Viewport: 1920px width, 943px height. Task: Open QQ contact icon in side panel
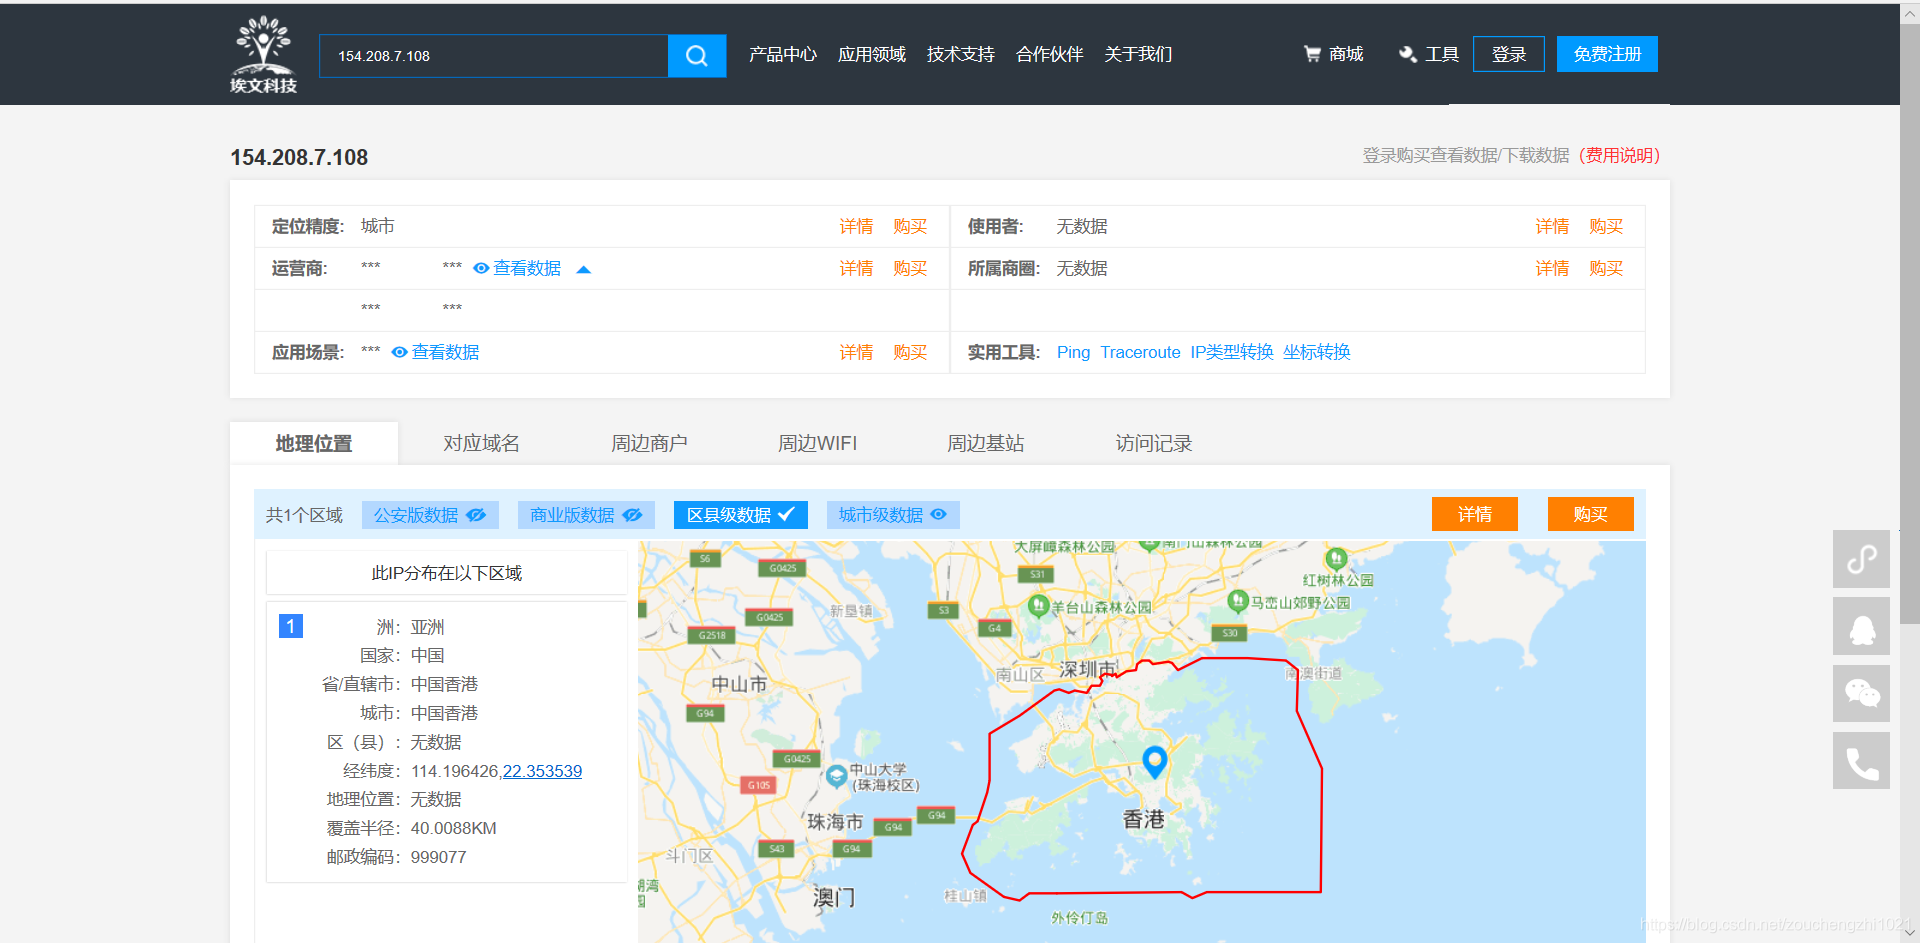[1861, 627]
